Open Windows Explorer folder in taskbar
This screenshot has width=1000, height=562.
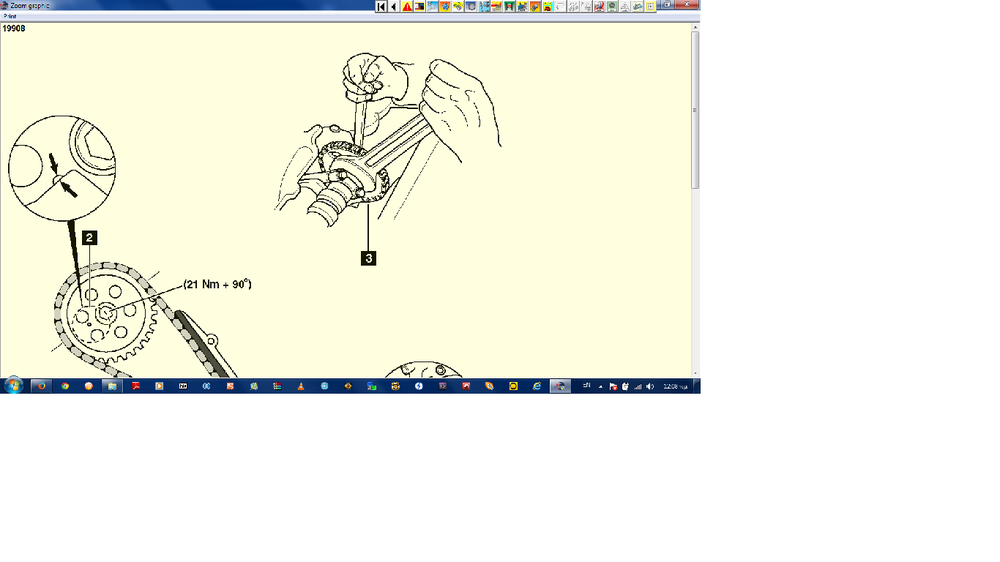tap(112, 386)
